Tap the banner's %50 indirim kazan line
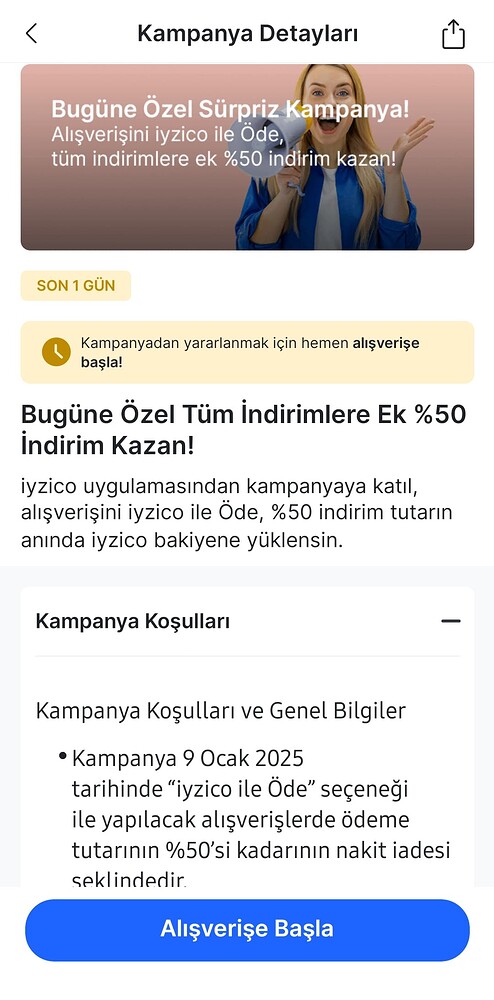Viewport: 494px width, 1000px height. point(224,159)
